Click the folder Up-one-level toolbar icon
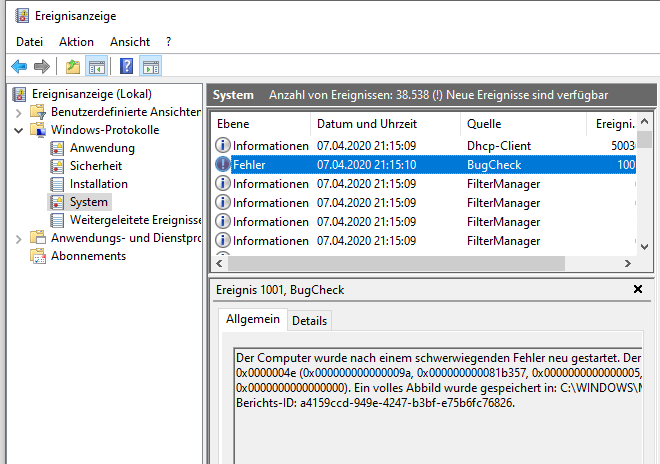Screen dimensions: 660x464 (73, 67)
